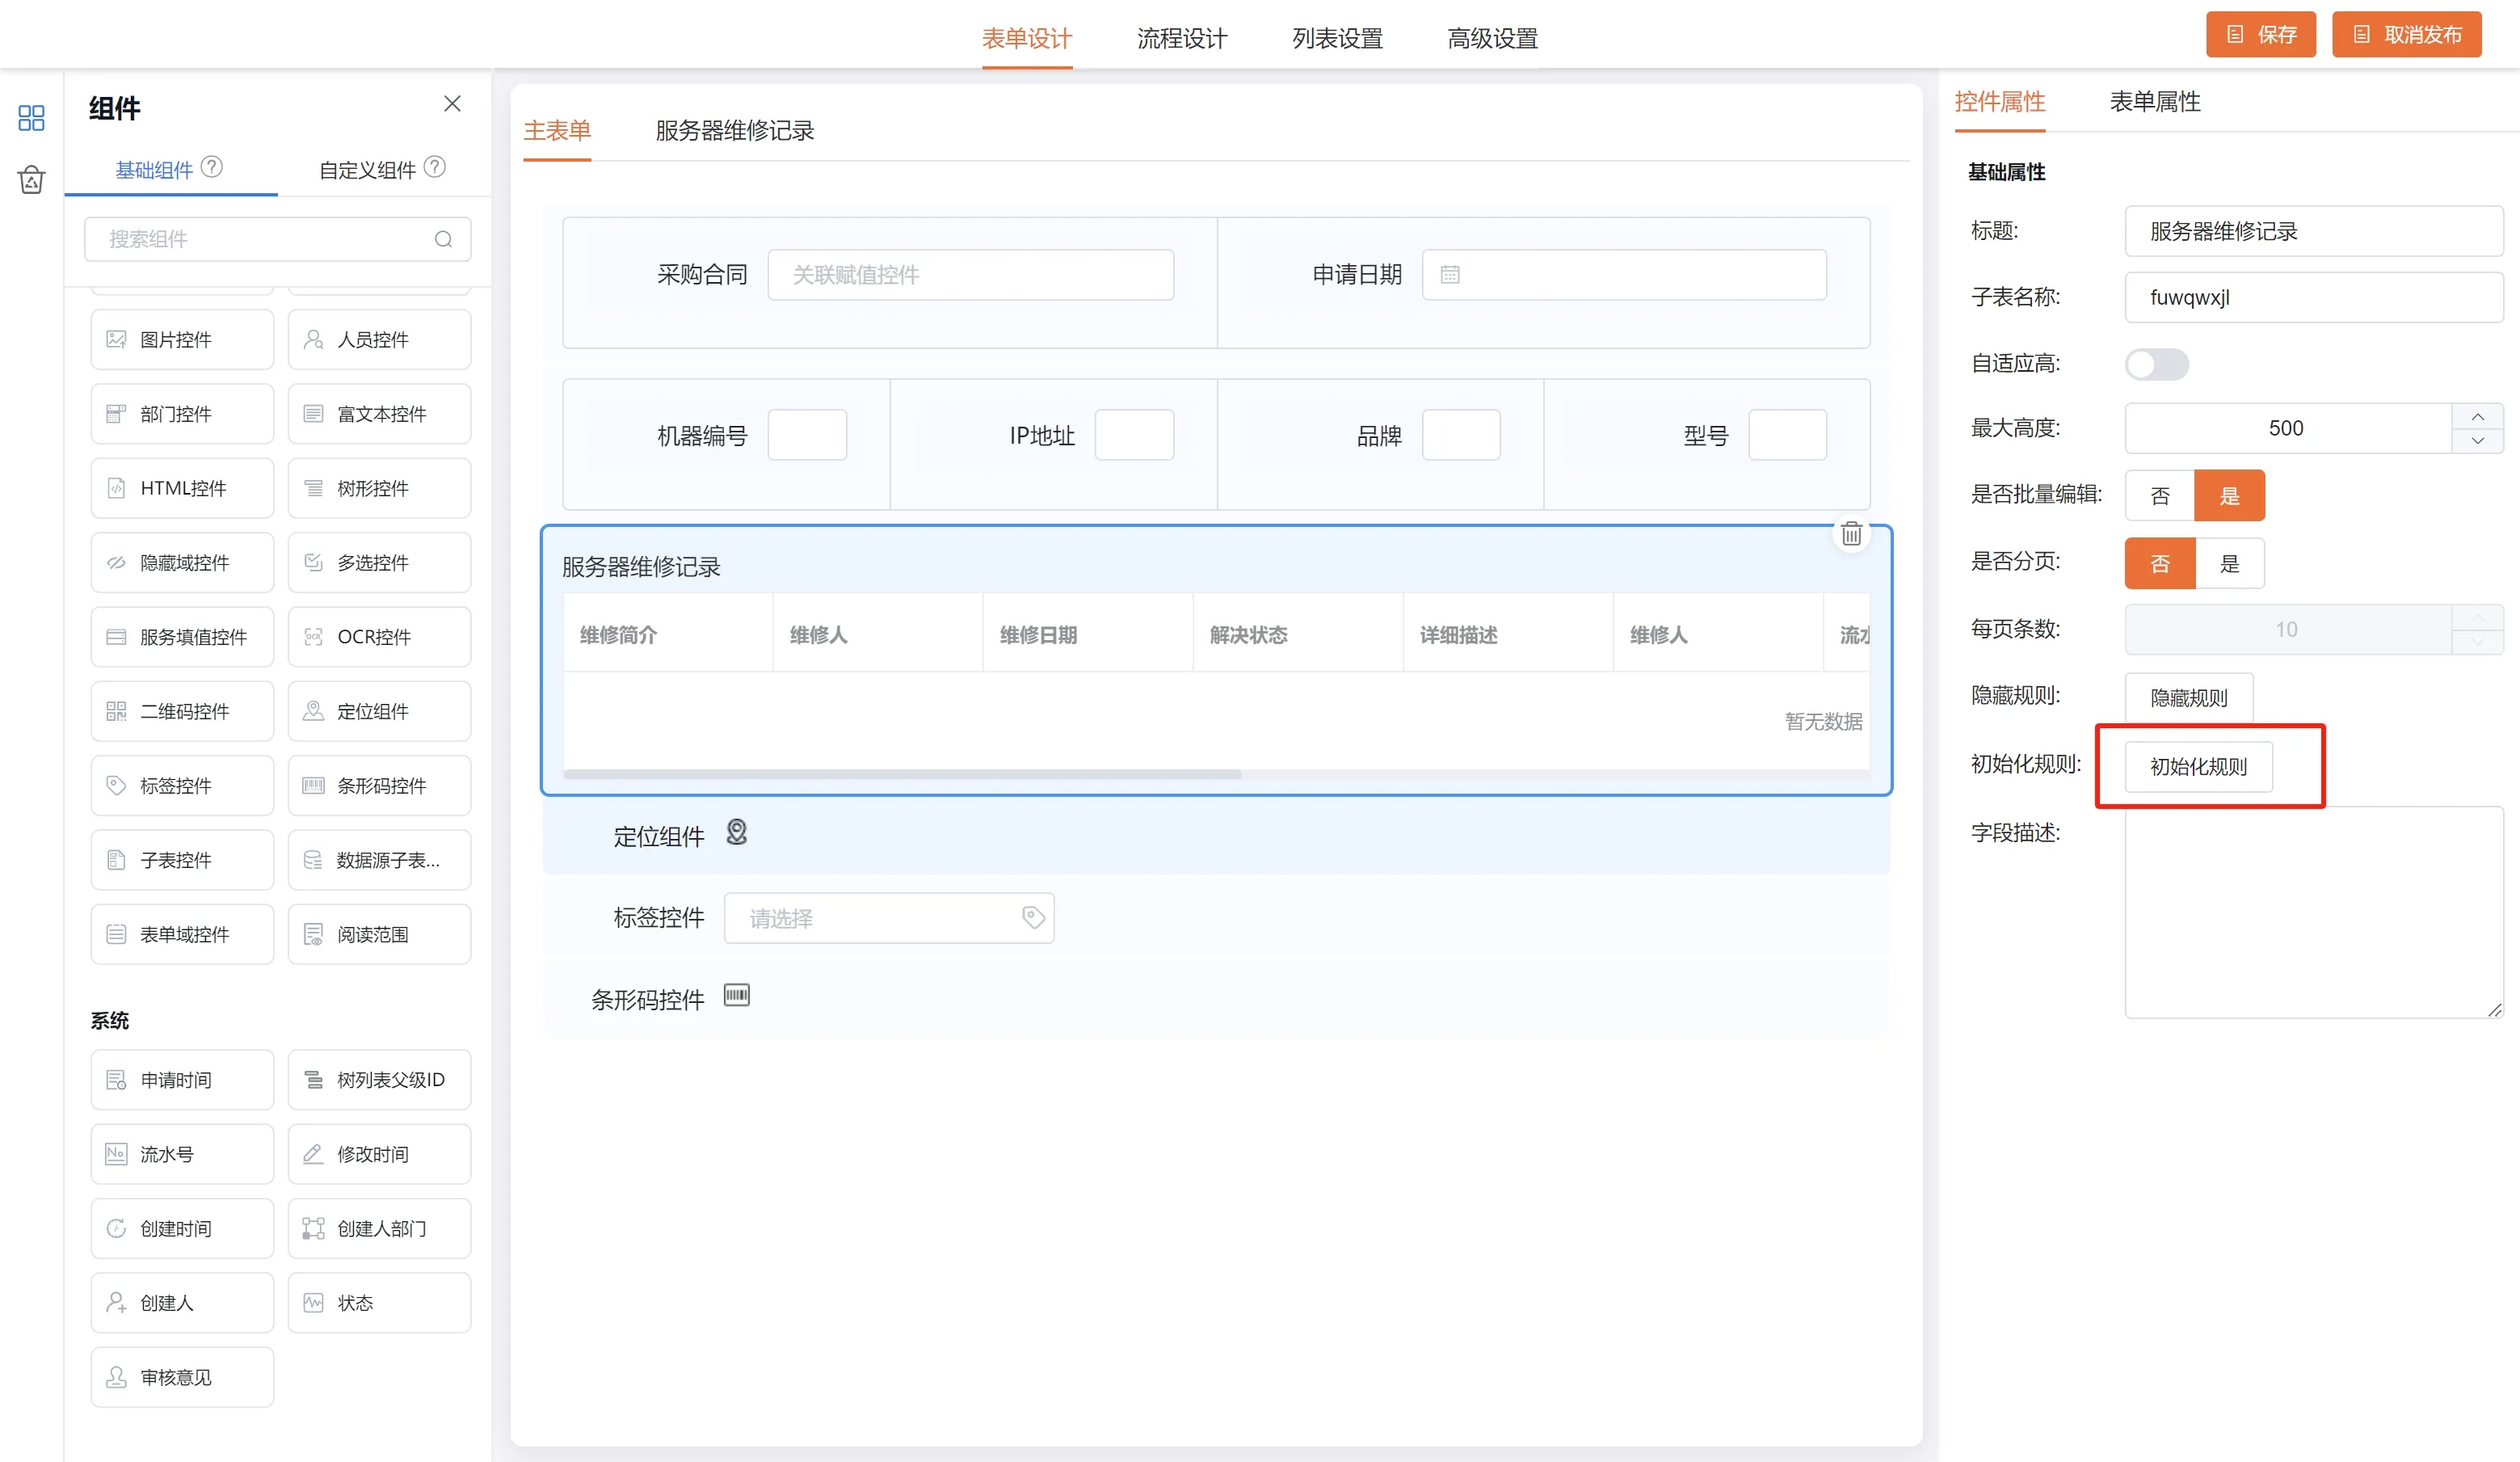Click the component grid sidebar icon

click(31, 118)
